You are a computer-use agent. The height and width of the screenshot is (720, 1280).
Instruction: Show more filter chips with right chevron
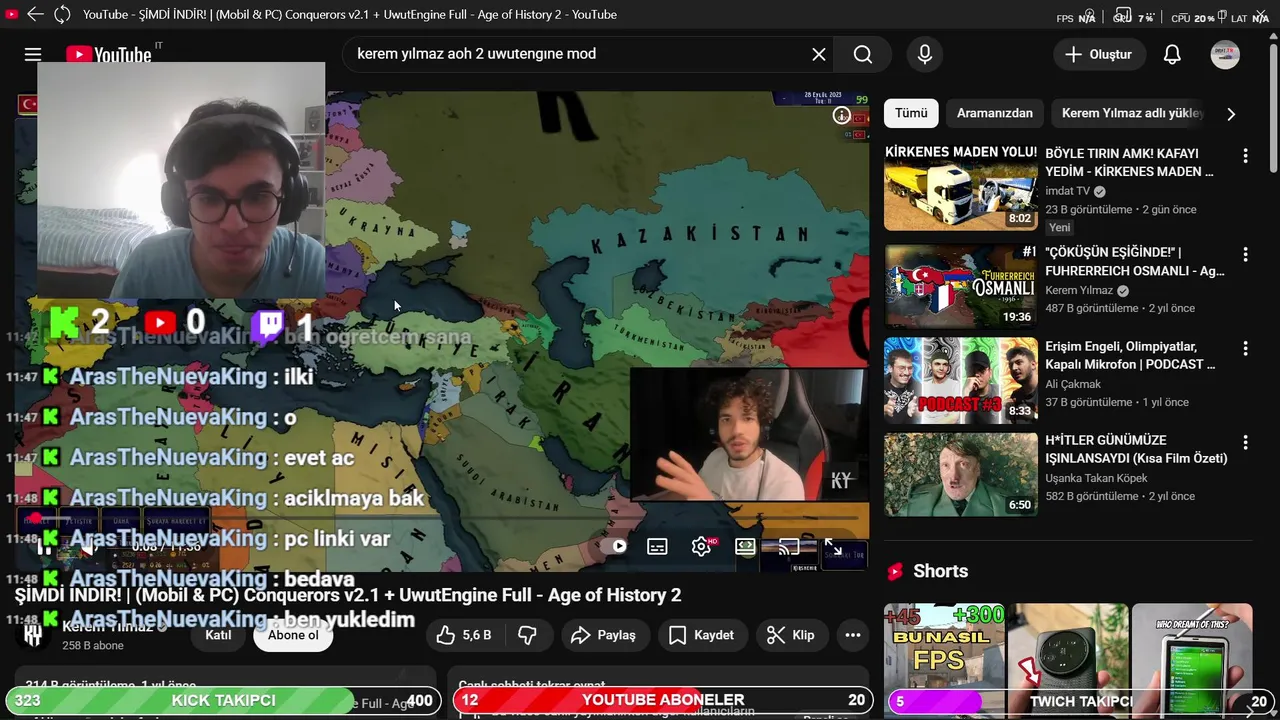[x=1231, y=114]
